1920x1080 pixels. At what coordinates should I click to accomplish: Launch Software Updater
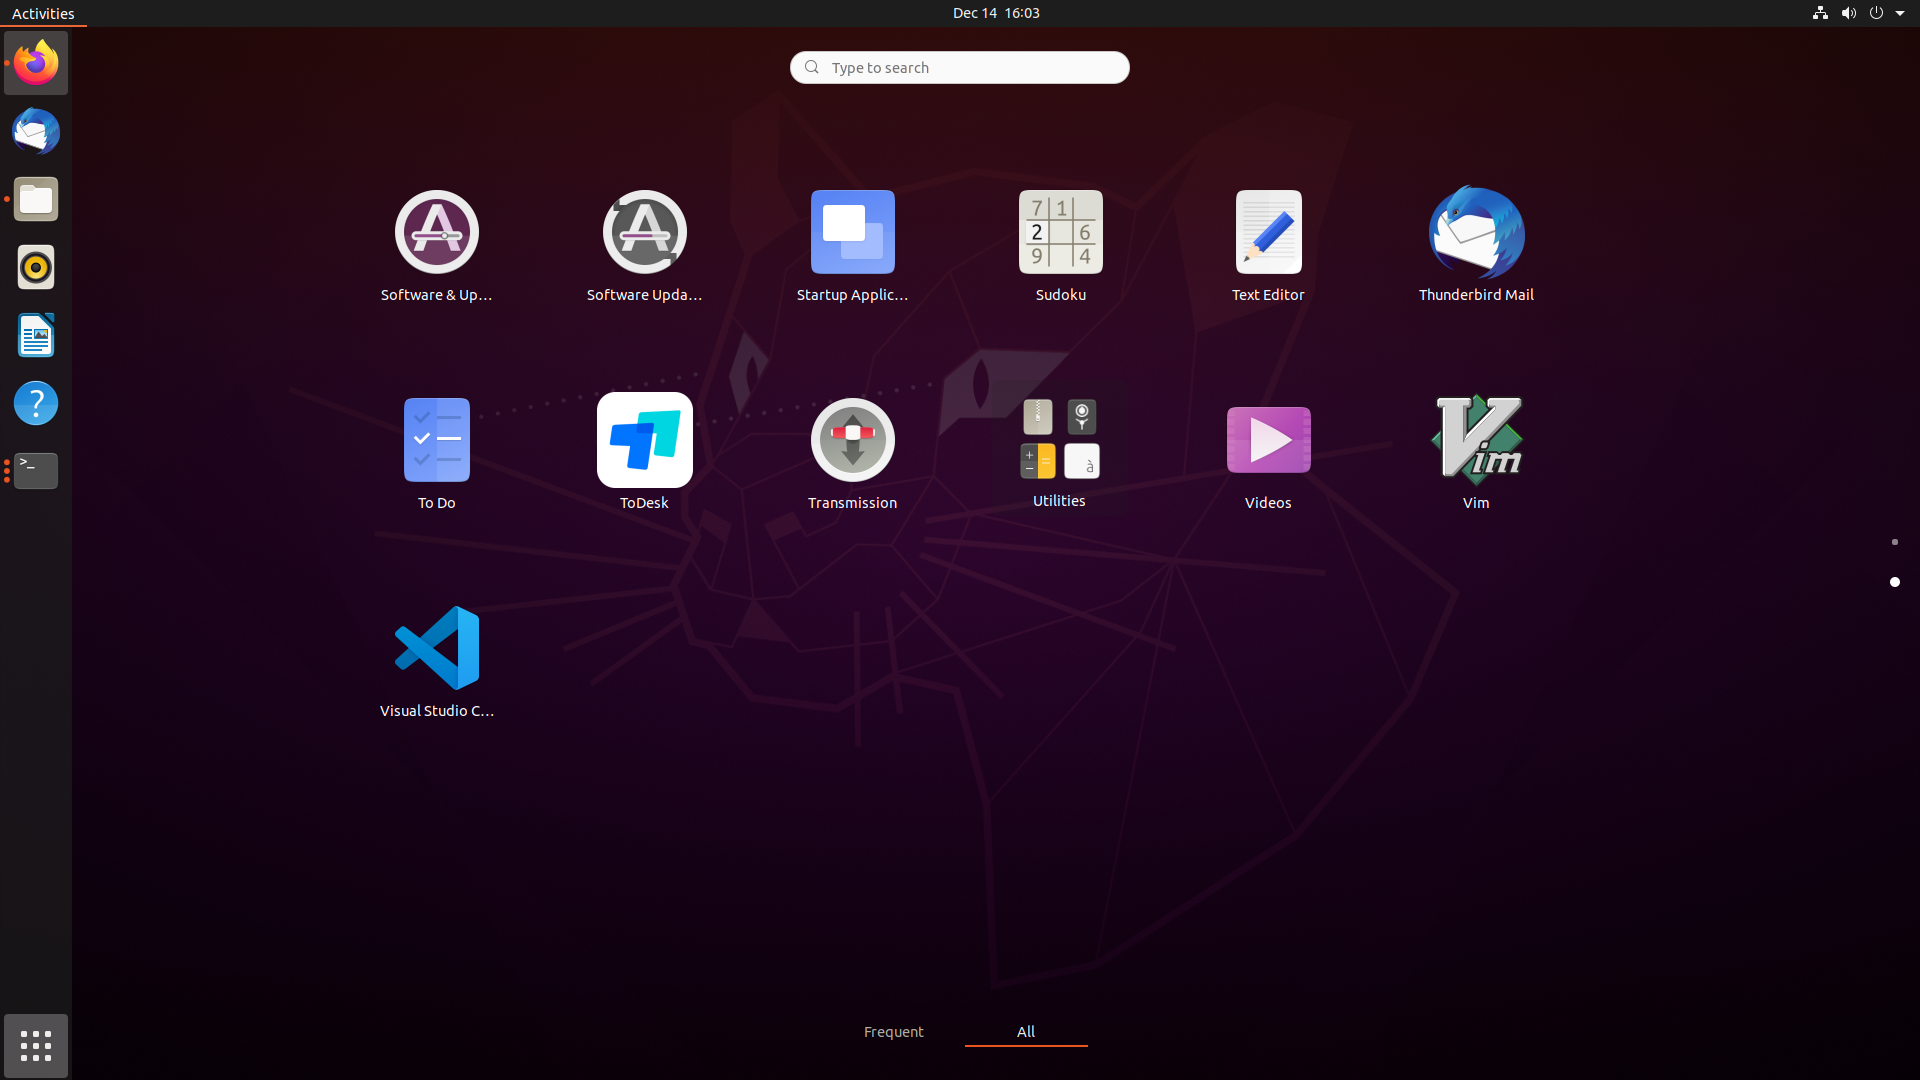point(644,246)
